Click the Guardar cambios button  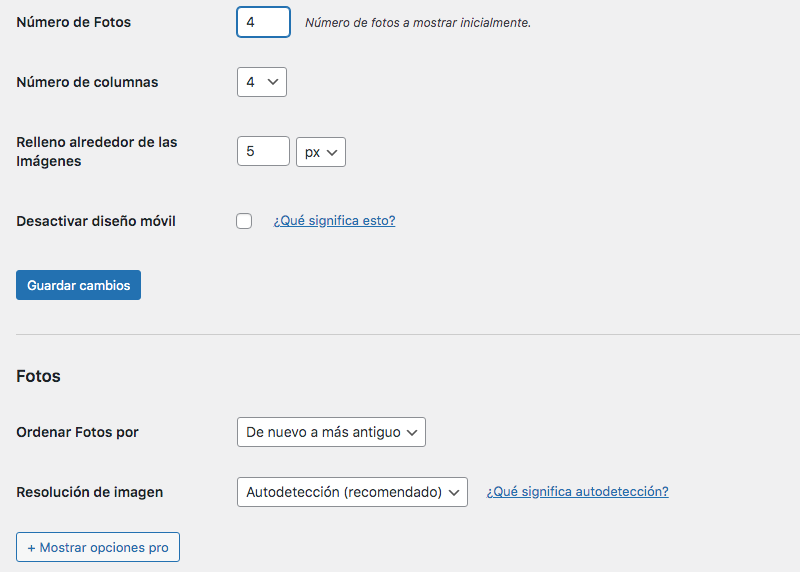coord(79,285)
